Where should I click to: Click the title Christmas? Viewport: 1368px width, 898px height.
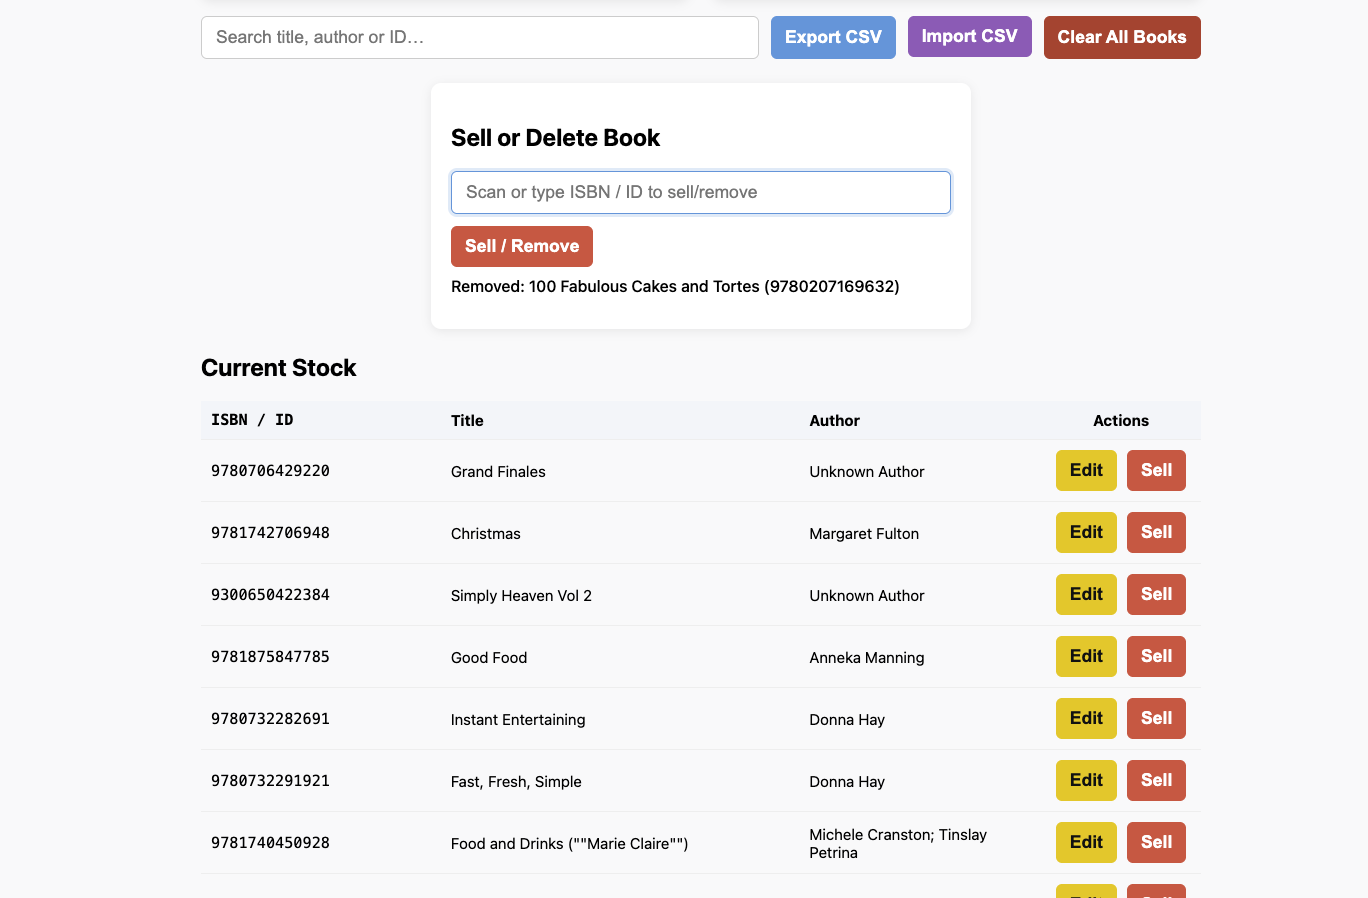point(486,534)
